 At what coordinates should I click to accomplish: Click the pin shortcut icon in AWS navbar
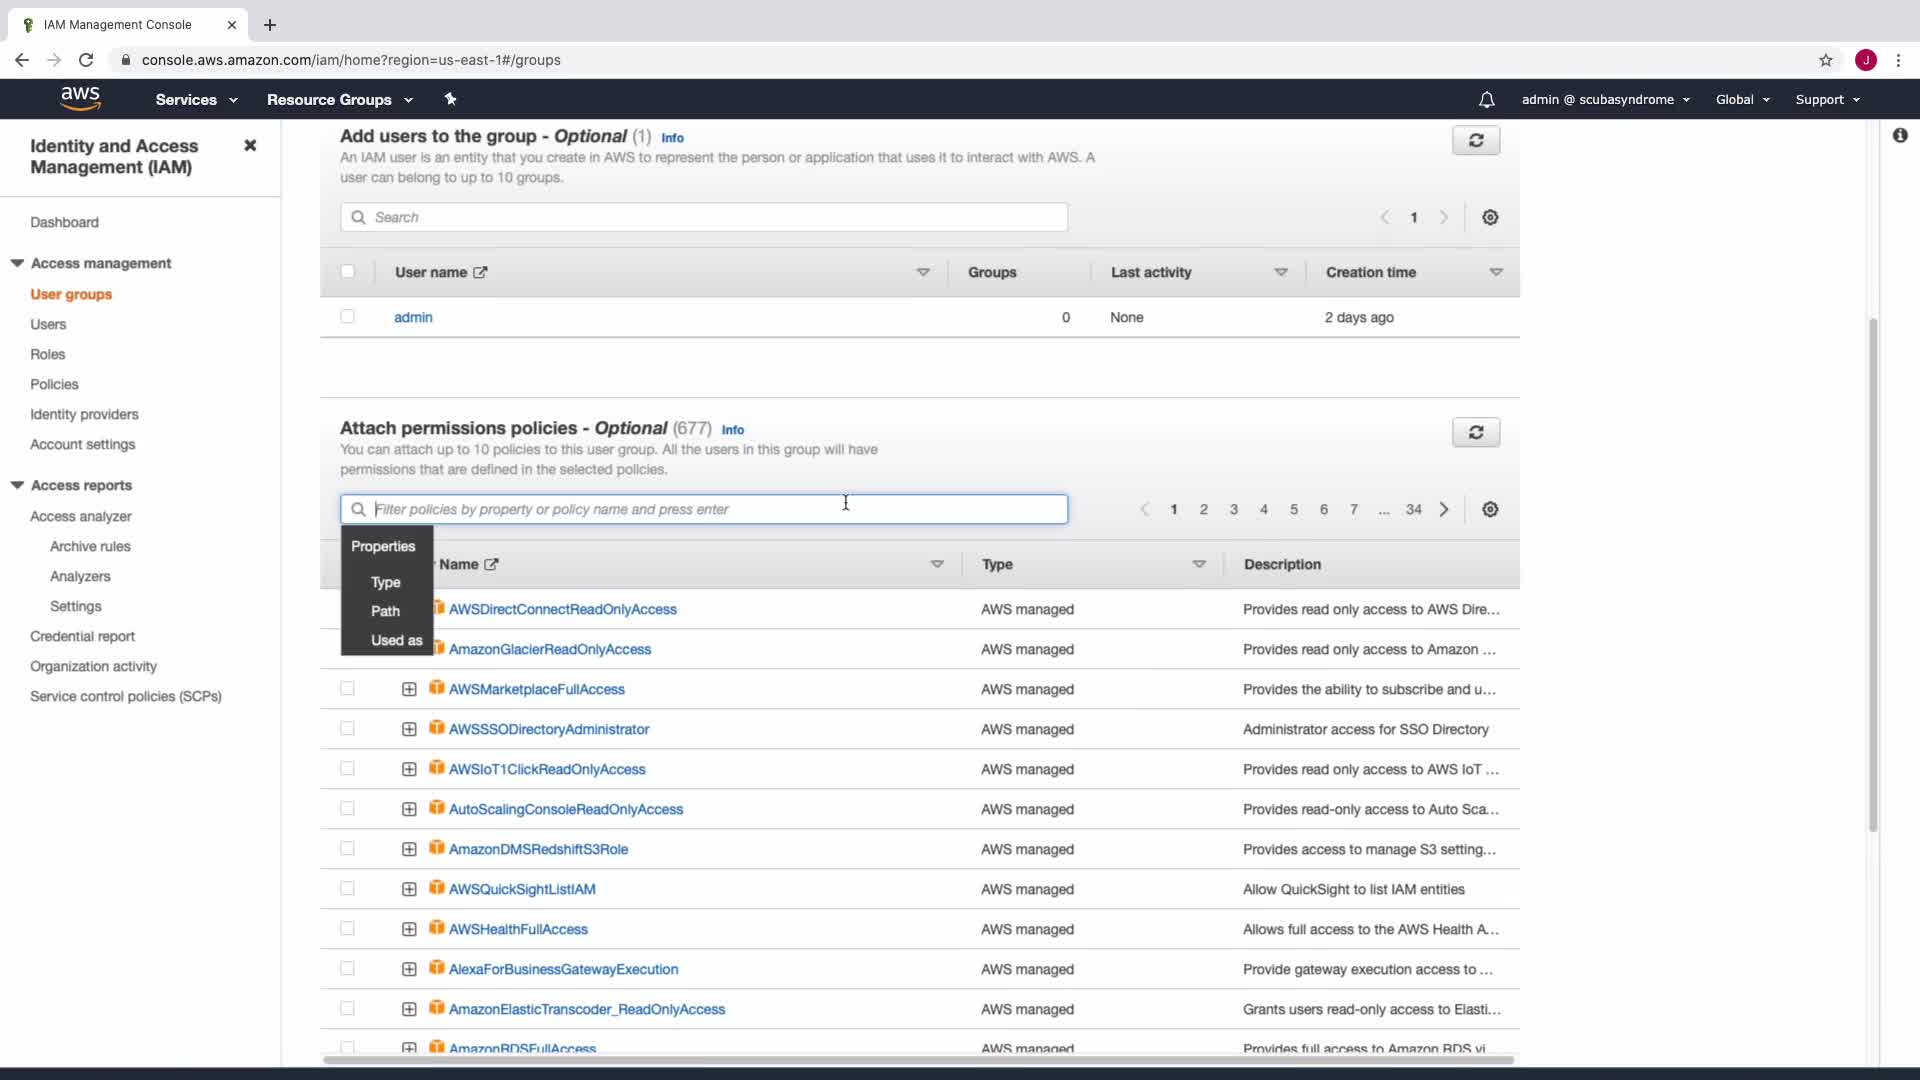[450, 99]
